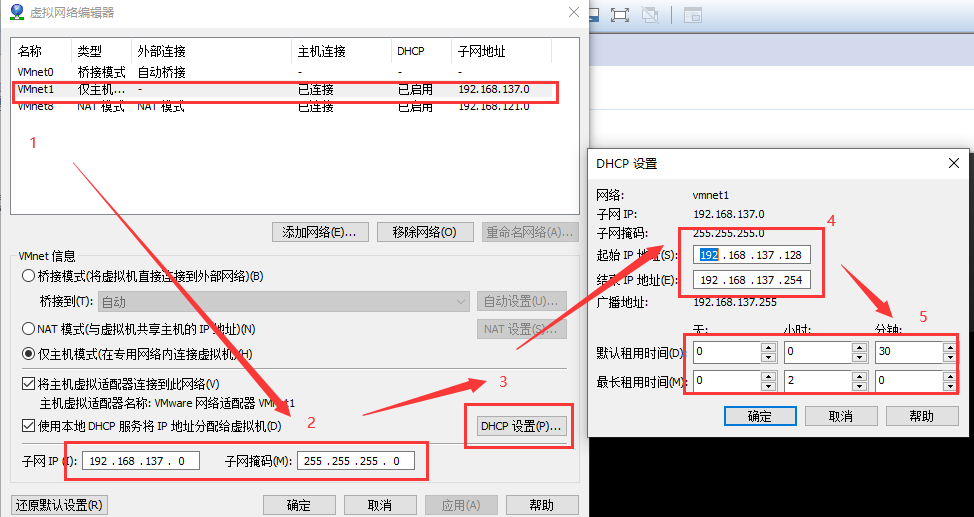Click 确定 in Virtual Network Editor

299,505
